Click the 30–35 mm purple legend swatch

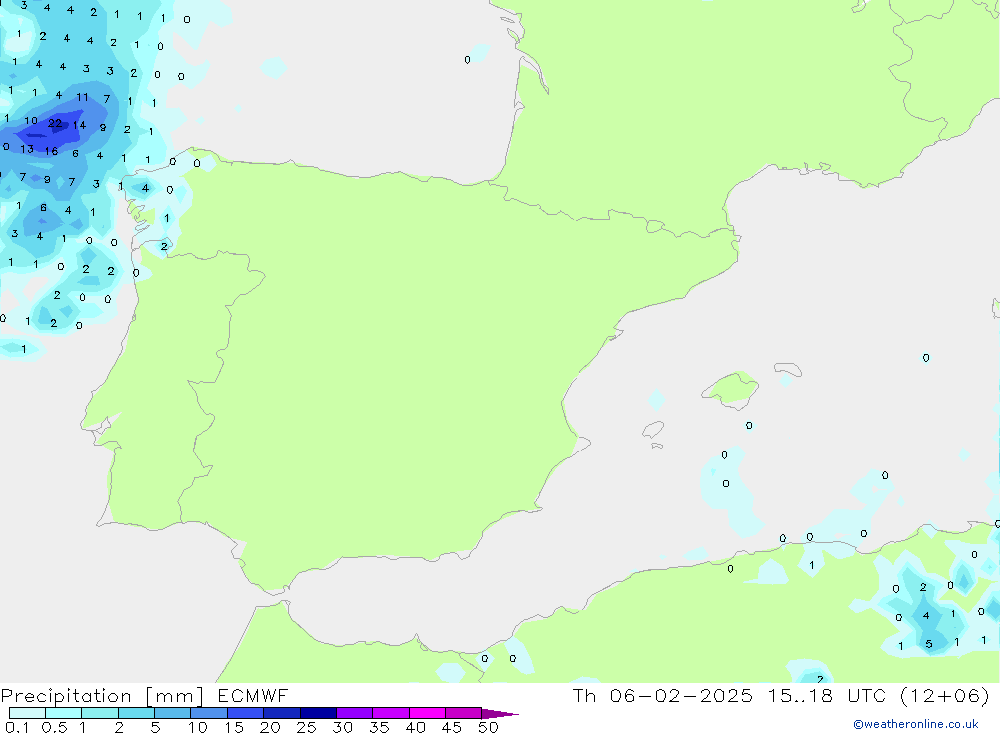(354, 713)
